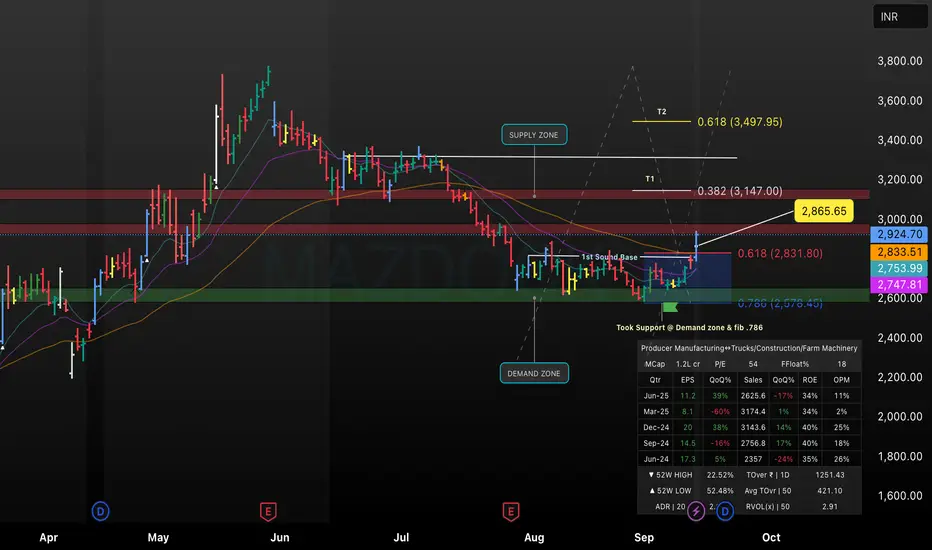This screenshot has width=932, height=550.
Task: Open the INR currency selector
Action: [899, 17]
